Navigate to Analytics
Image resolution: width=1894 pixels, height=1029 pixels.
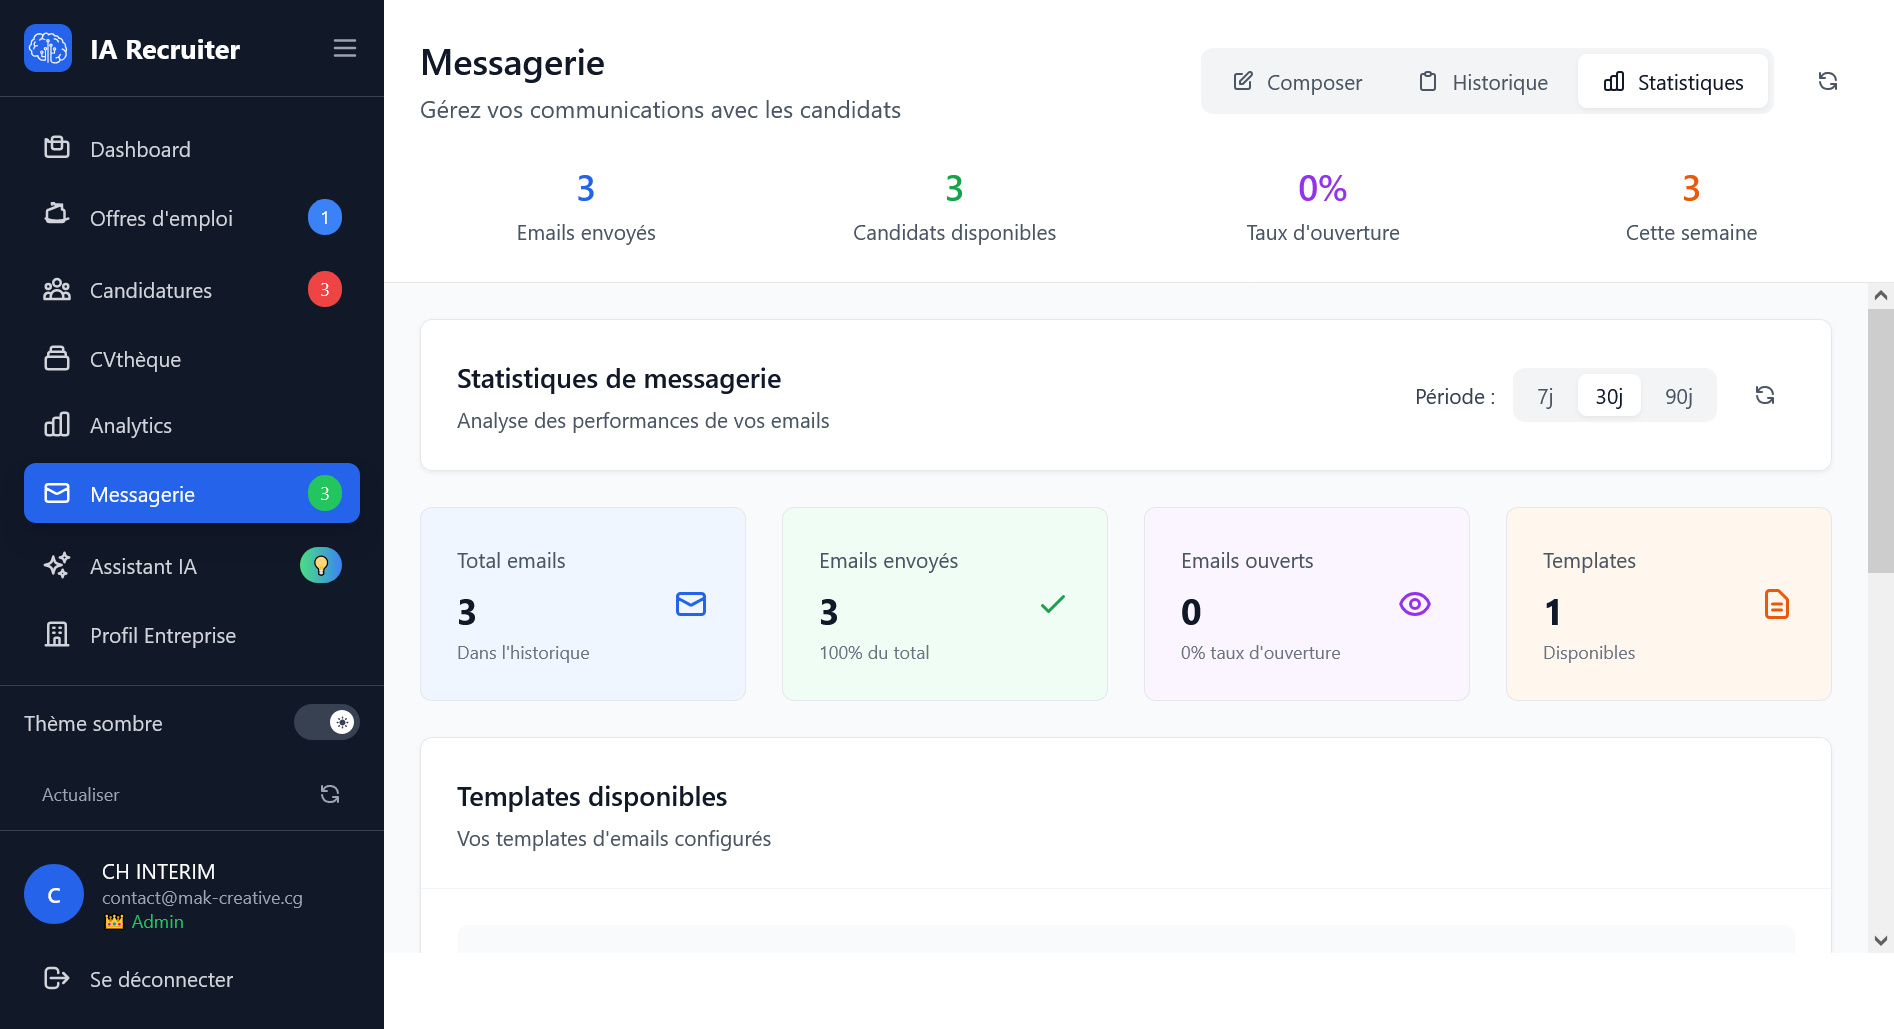click(130, 425)
